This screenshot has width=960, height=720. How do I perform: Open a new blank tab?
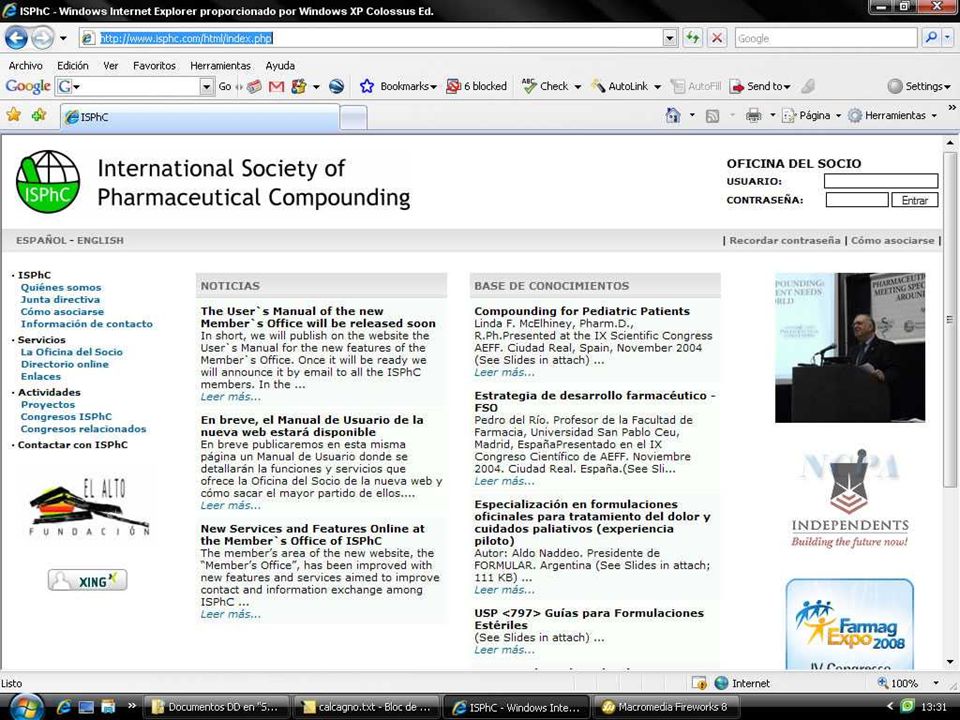353,117
